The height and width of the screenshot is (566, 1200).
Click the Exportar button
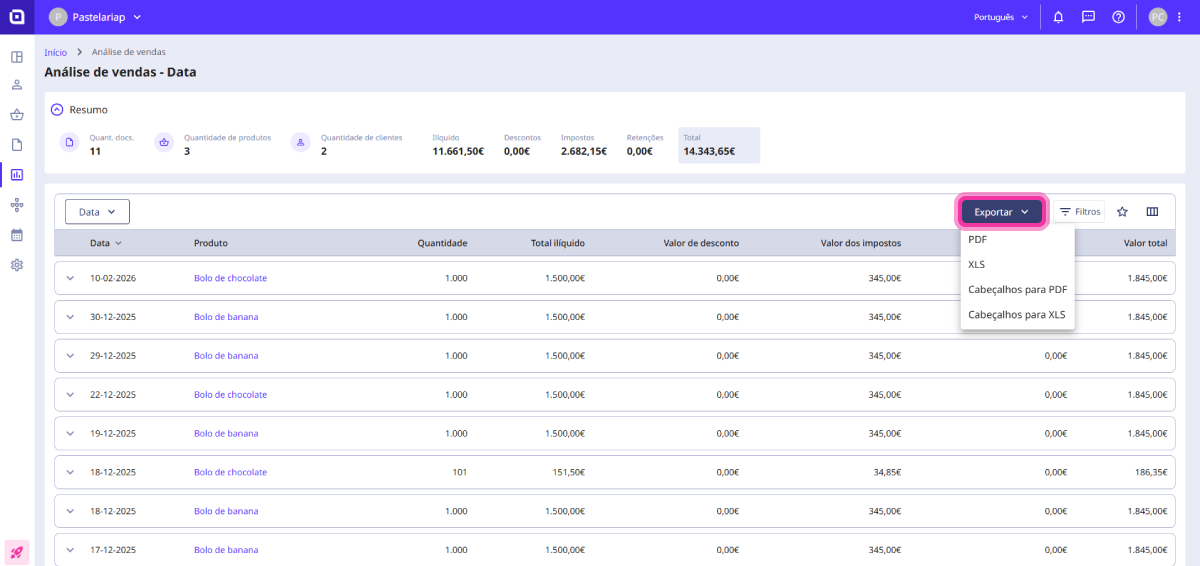coord(1001,212)
